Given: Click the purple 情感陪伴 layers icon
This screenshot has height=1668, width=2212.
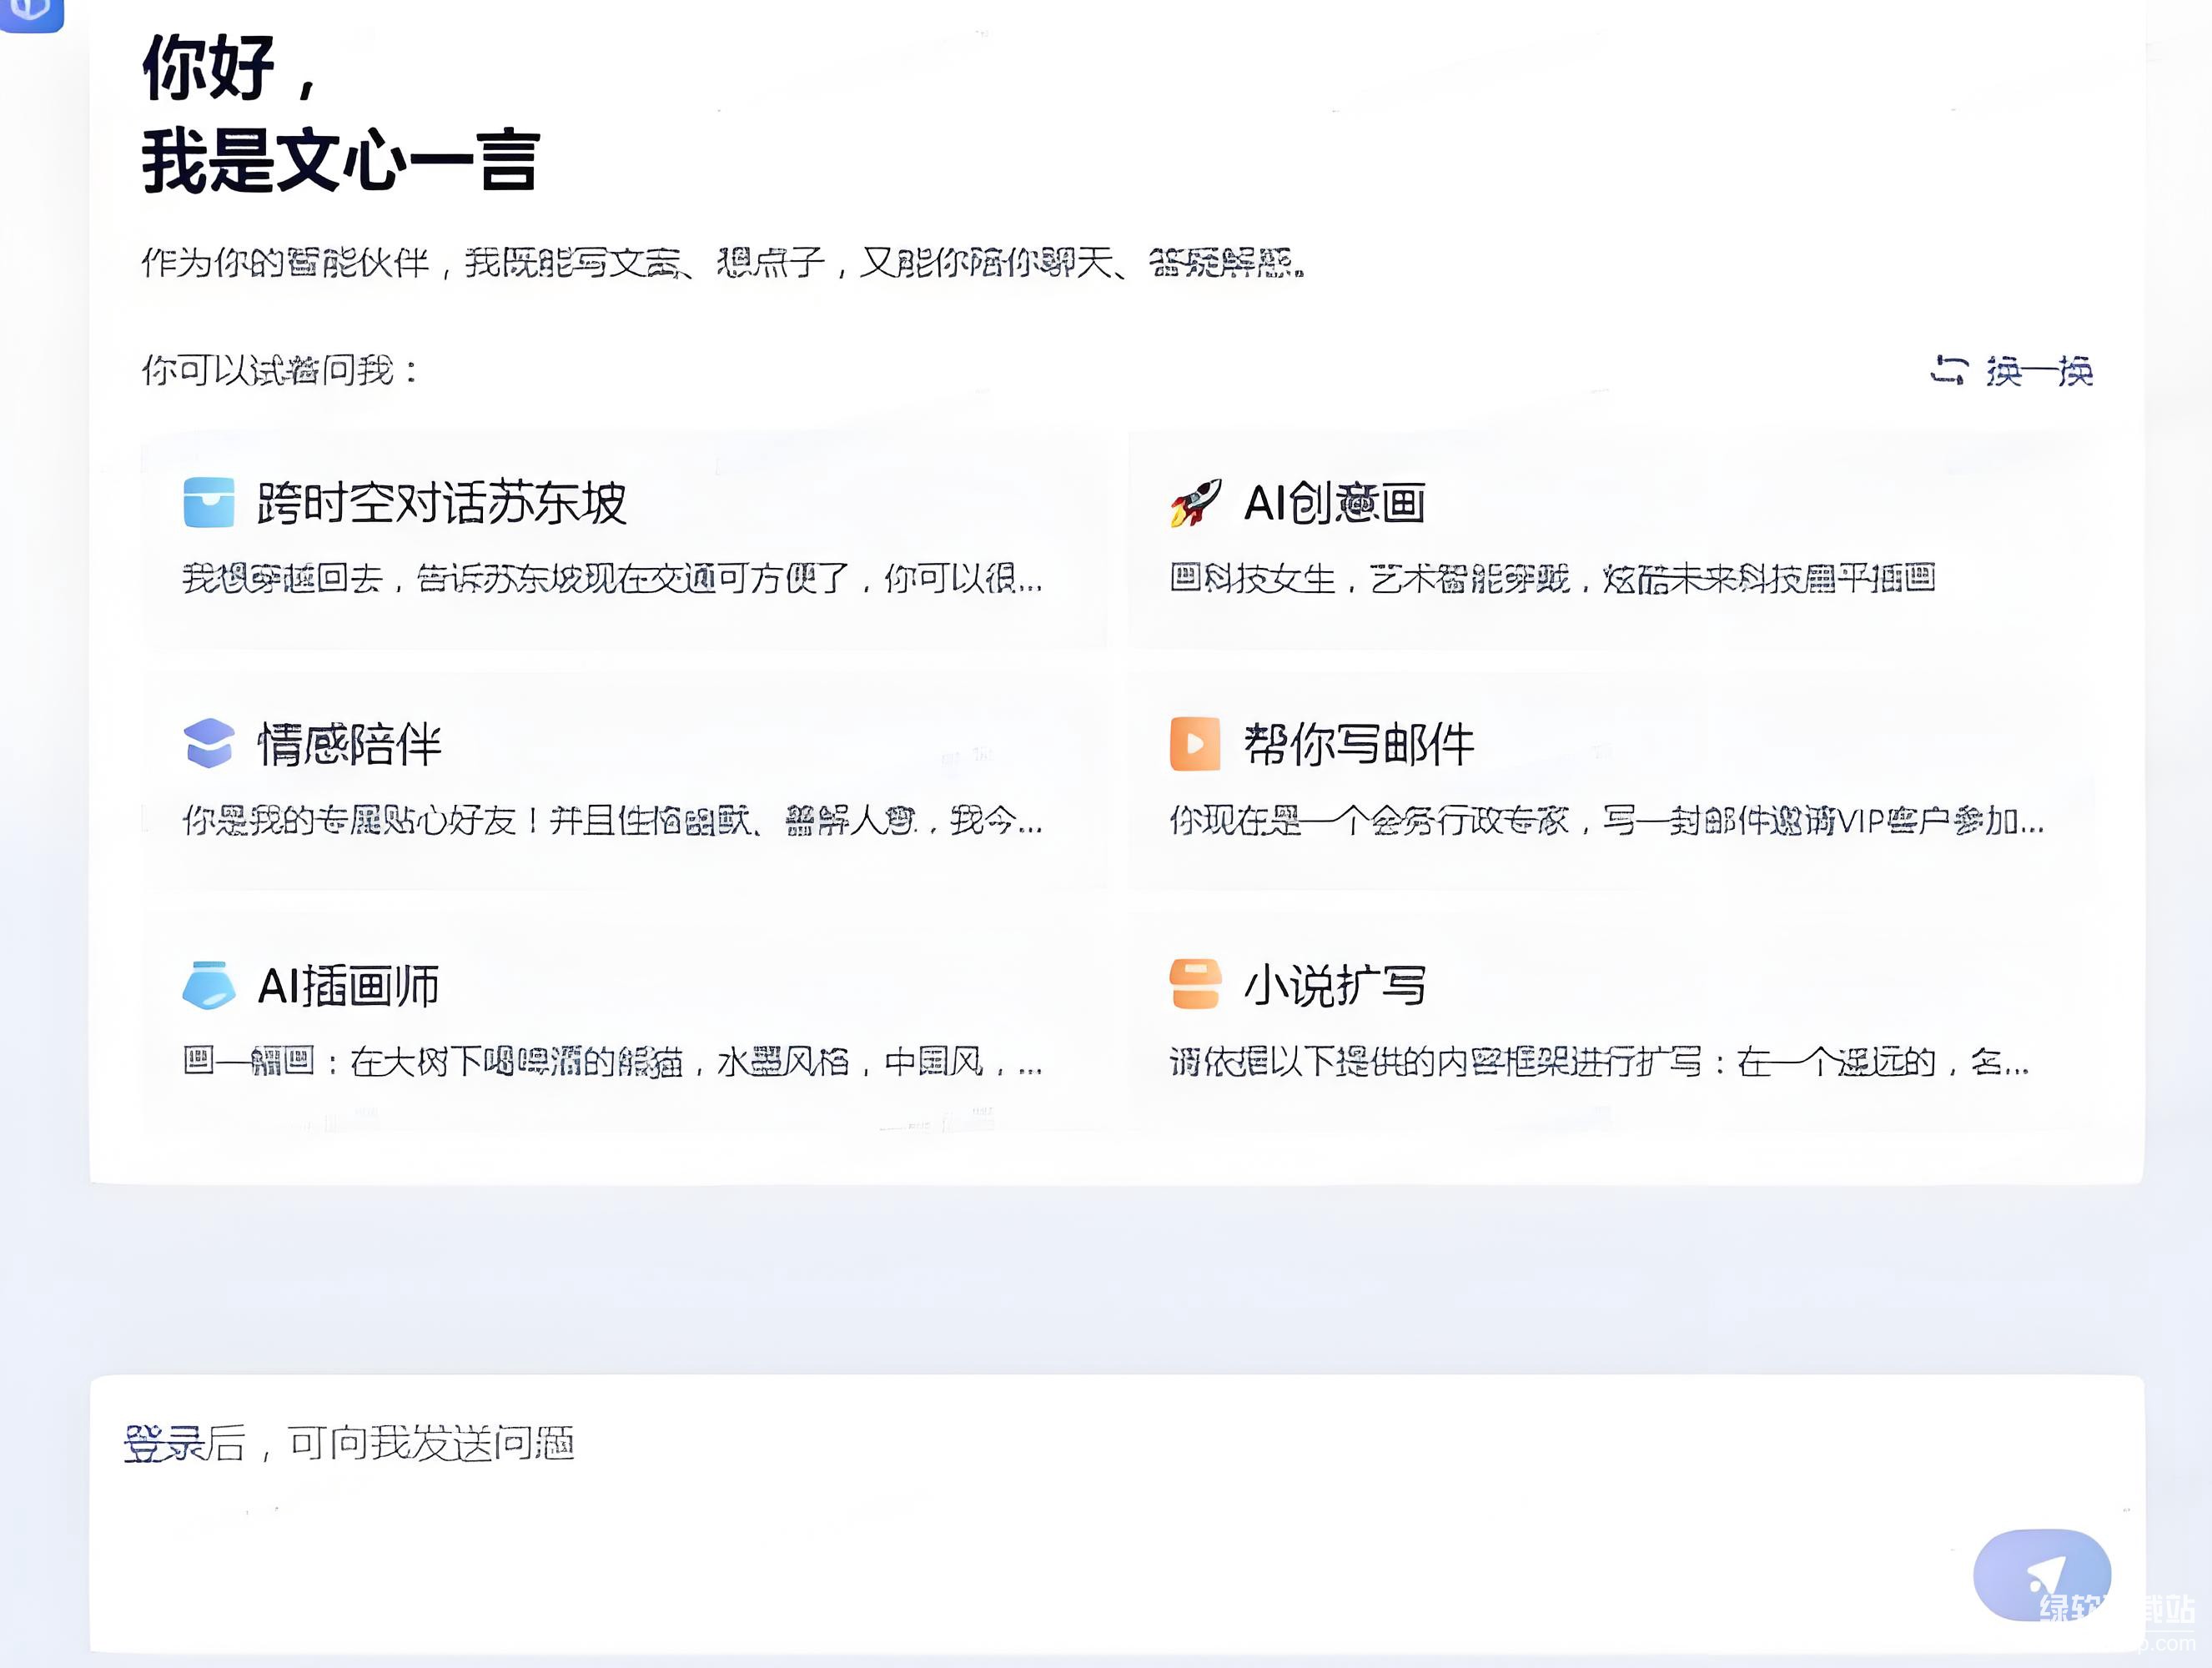Looking at the screenshot, I should [209, 744].
